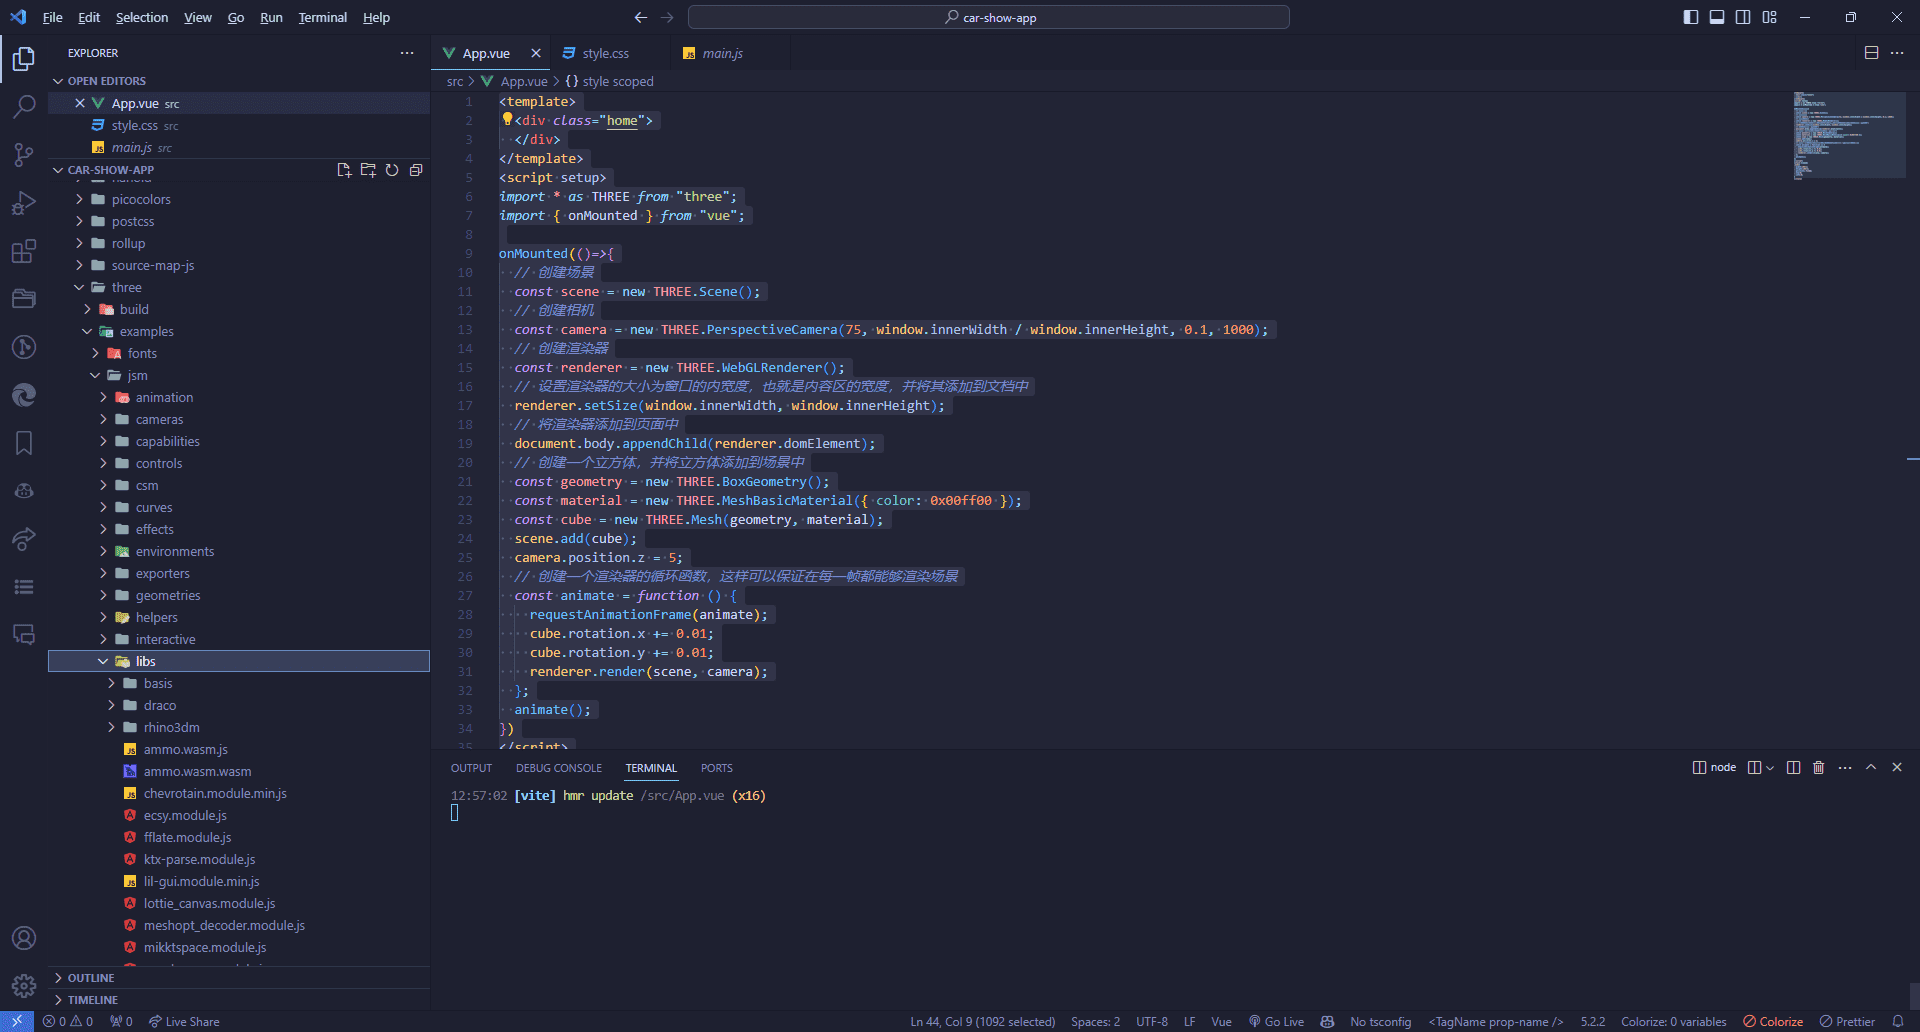Open the Bookmarks view in activity bar
This screenshot has height=1032, width=1920.
(24, 443)
